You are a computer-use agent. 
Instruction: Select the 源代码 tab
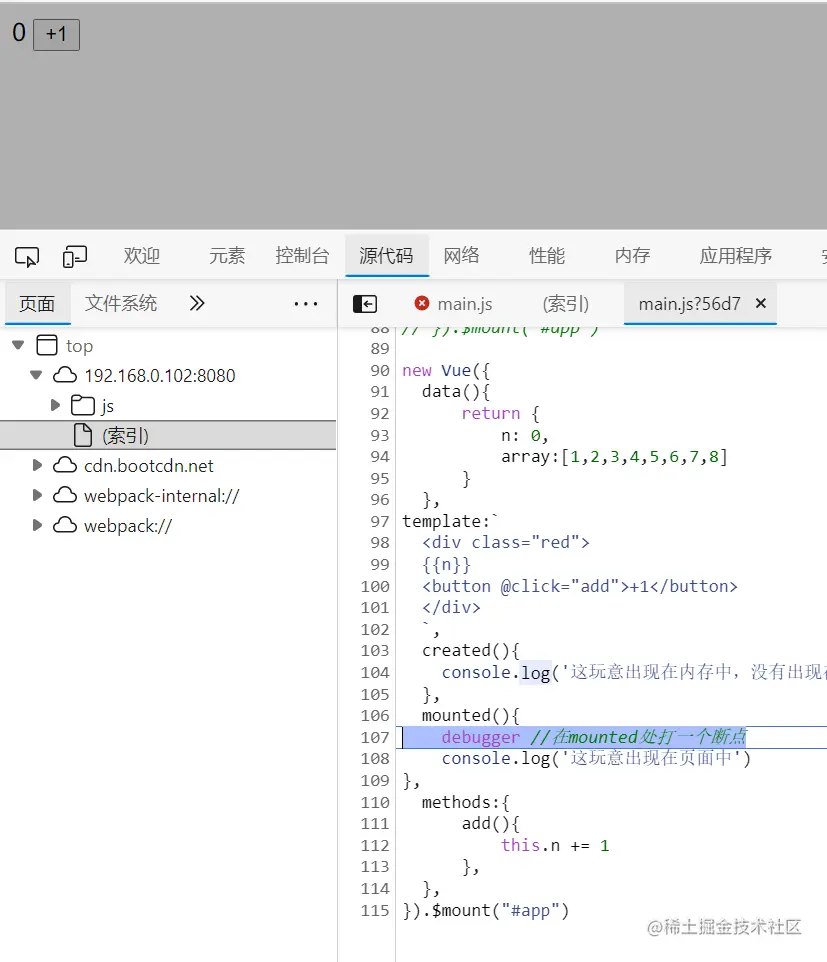[387, 256]
